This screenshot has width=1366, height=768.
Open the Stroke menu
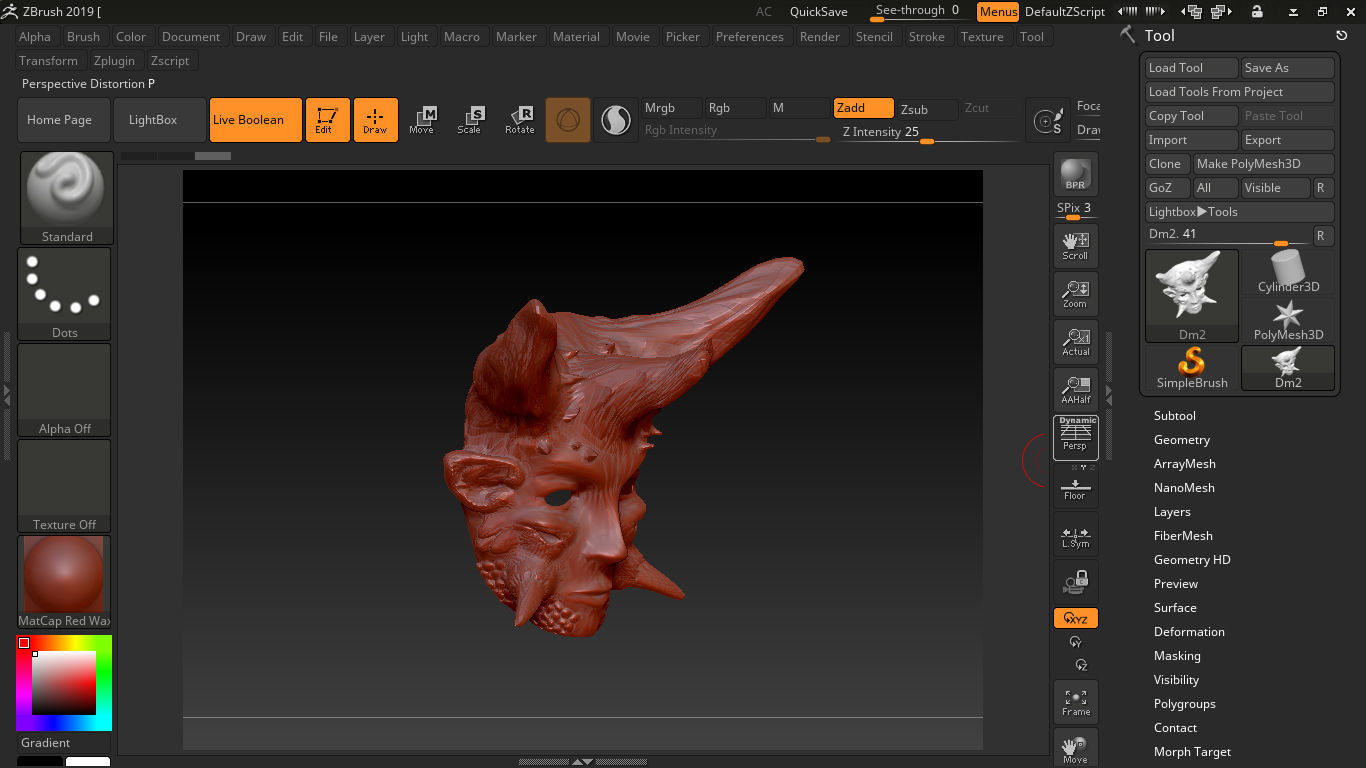click(926, 37)
